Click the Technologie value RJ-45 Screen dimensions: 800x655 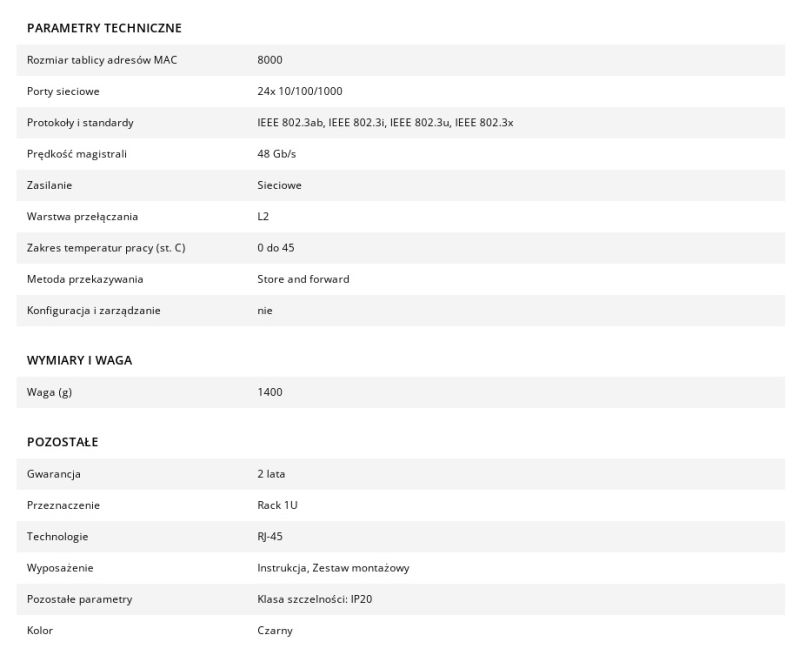pyautogui.click(x=270, y=537)
